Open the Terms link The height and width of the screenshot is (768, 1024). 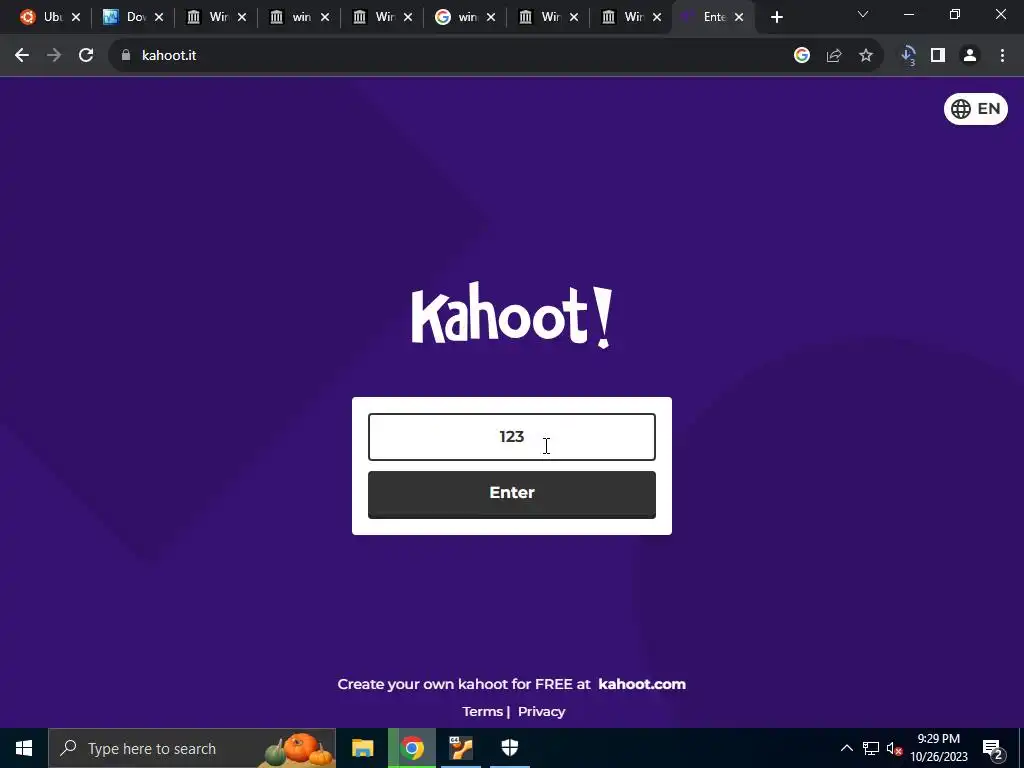pos(482,711)
